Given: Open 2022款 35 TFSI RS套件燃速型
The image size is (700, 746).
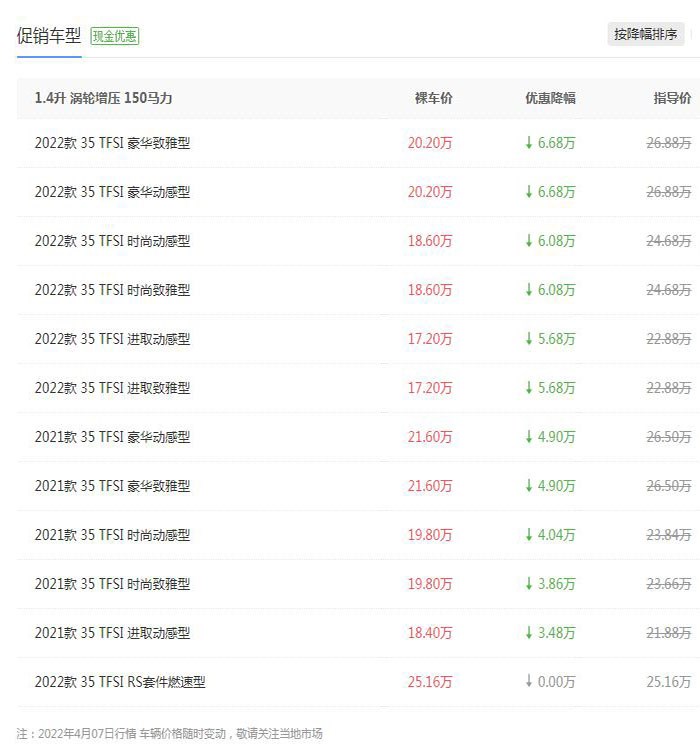Looking at the screenshot, I should point(120,682).
